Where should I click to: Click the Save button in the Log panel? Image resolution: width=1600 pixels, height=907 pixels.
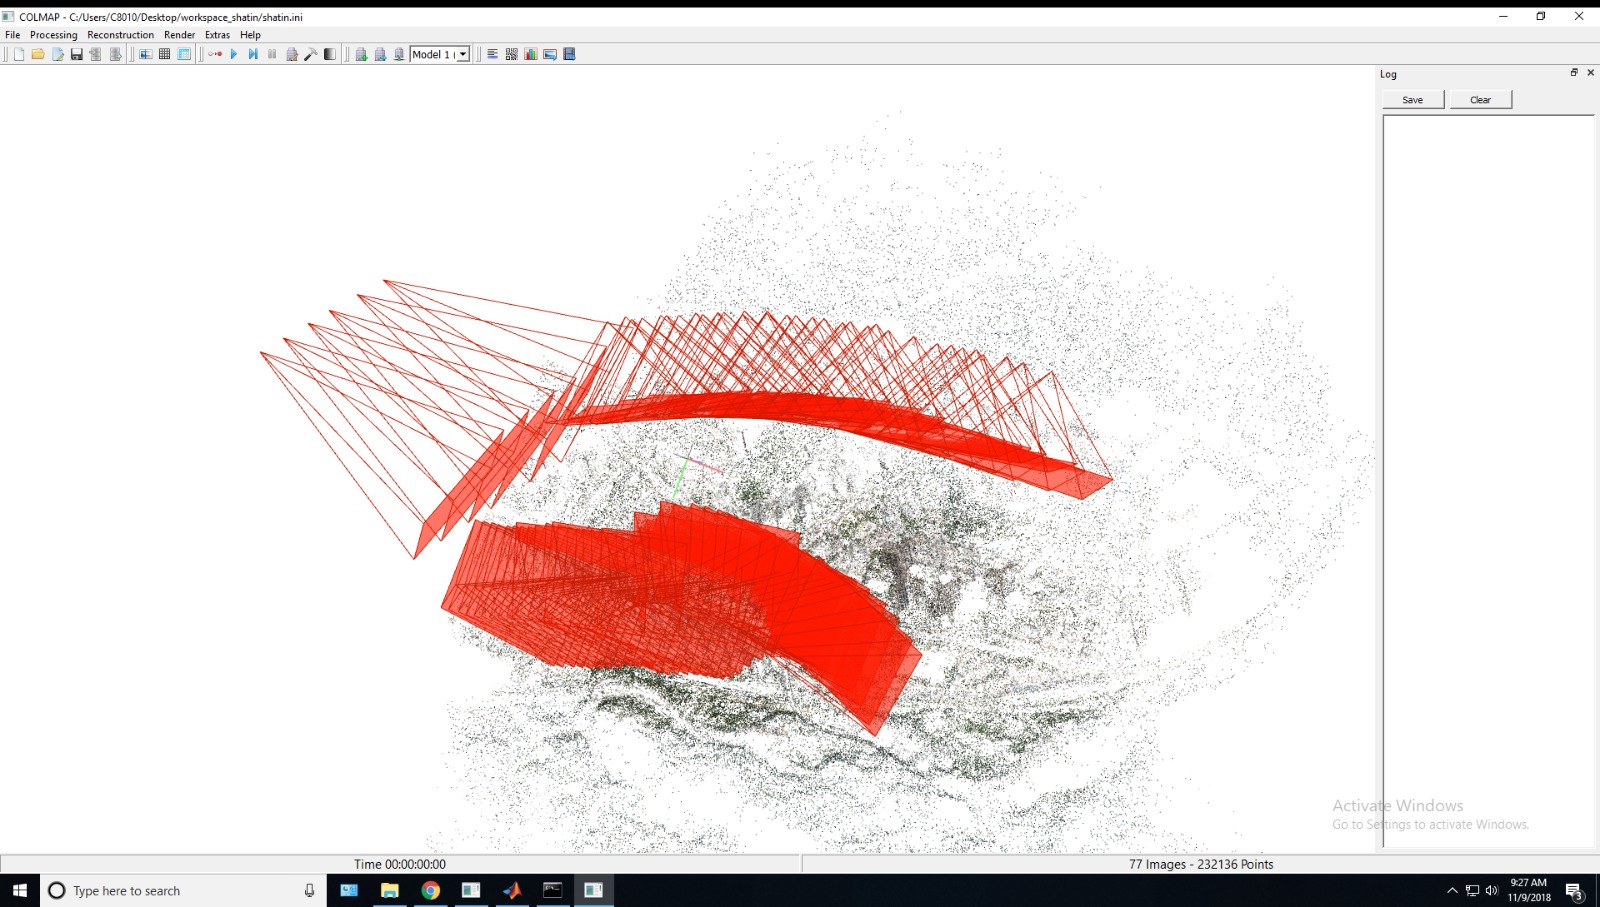(1411, 99)
